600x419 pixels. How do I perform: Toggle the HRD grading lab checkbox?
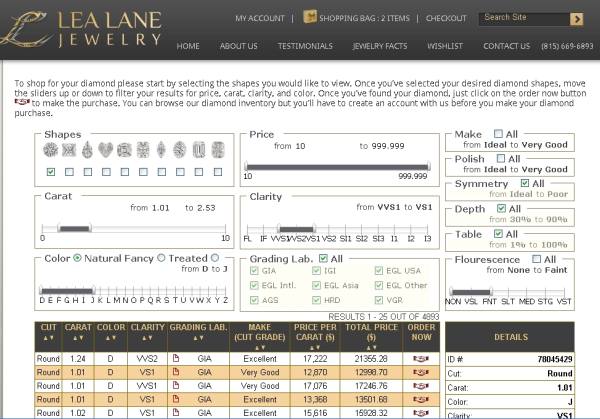[316, 300]
